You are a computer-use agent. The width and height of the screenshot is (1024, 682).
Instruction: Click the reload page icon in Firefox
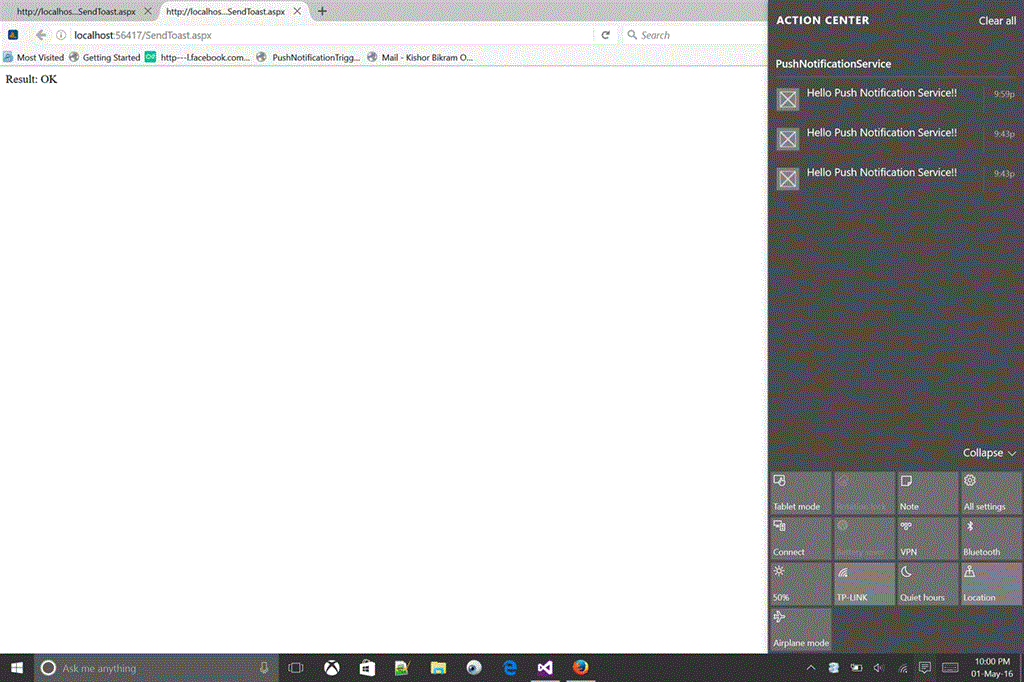tap(605, 34)
